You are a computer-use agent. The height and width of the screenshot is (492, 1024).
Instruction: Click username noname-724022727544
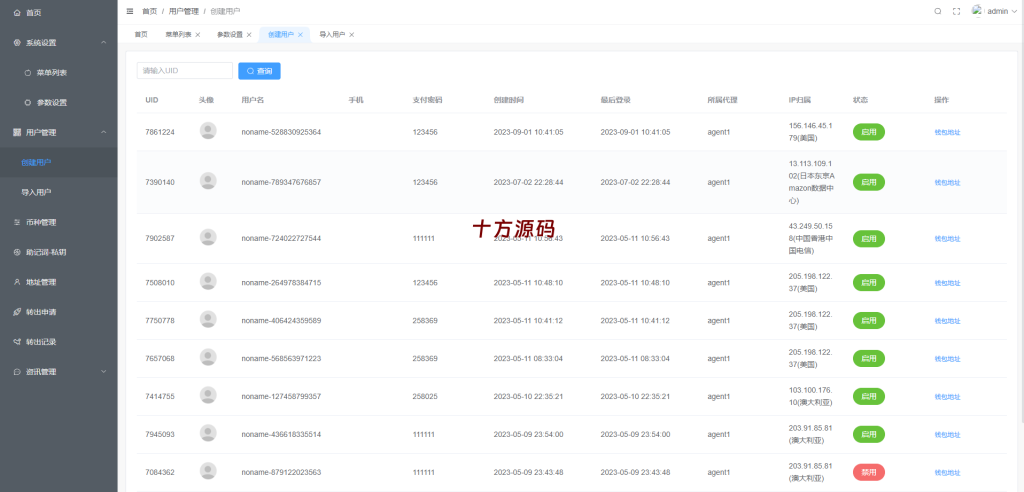pyautogui.click(x=281, y=238)
